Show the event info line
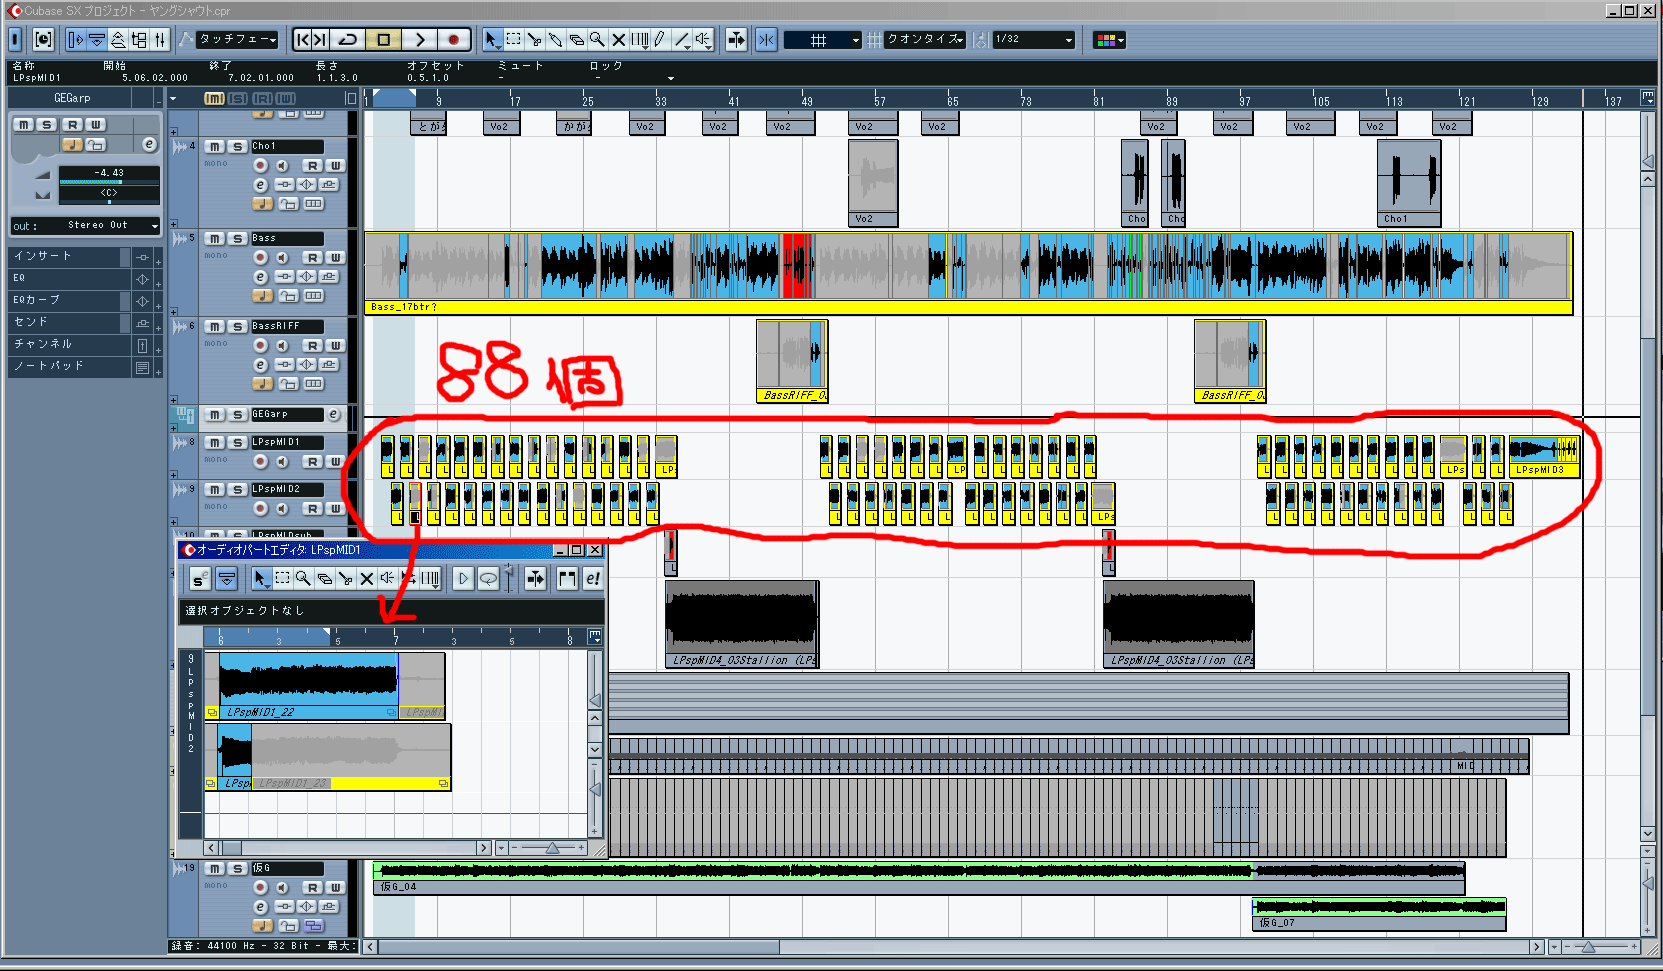Viewport: 1663px width, 971px height. (x=97, y=40)
